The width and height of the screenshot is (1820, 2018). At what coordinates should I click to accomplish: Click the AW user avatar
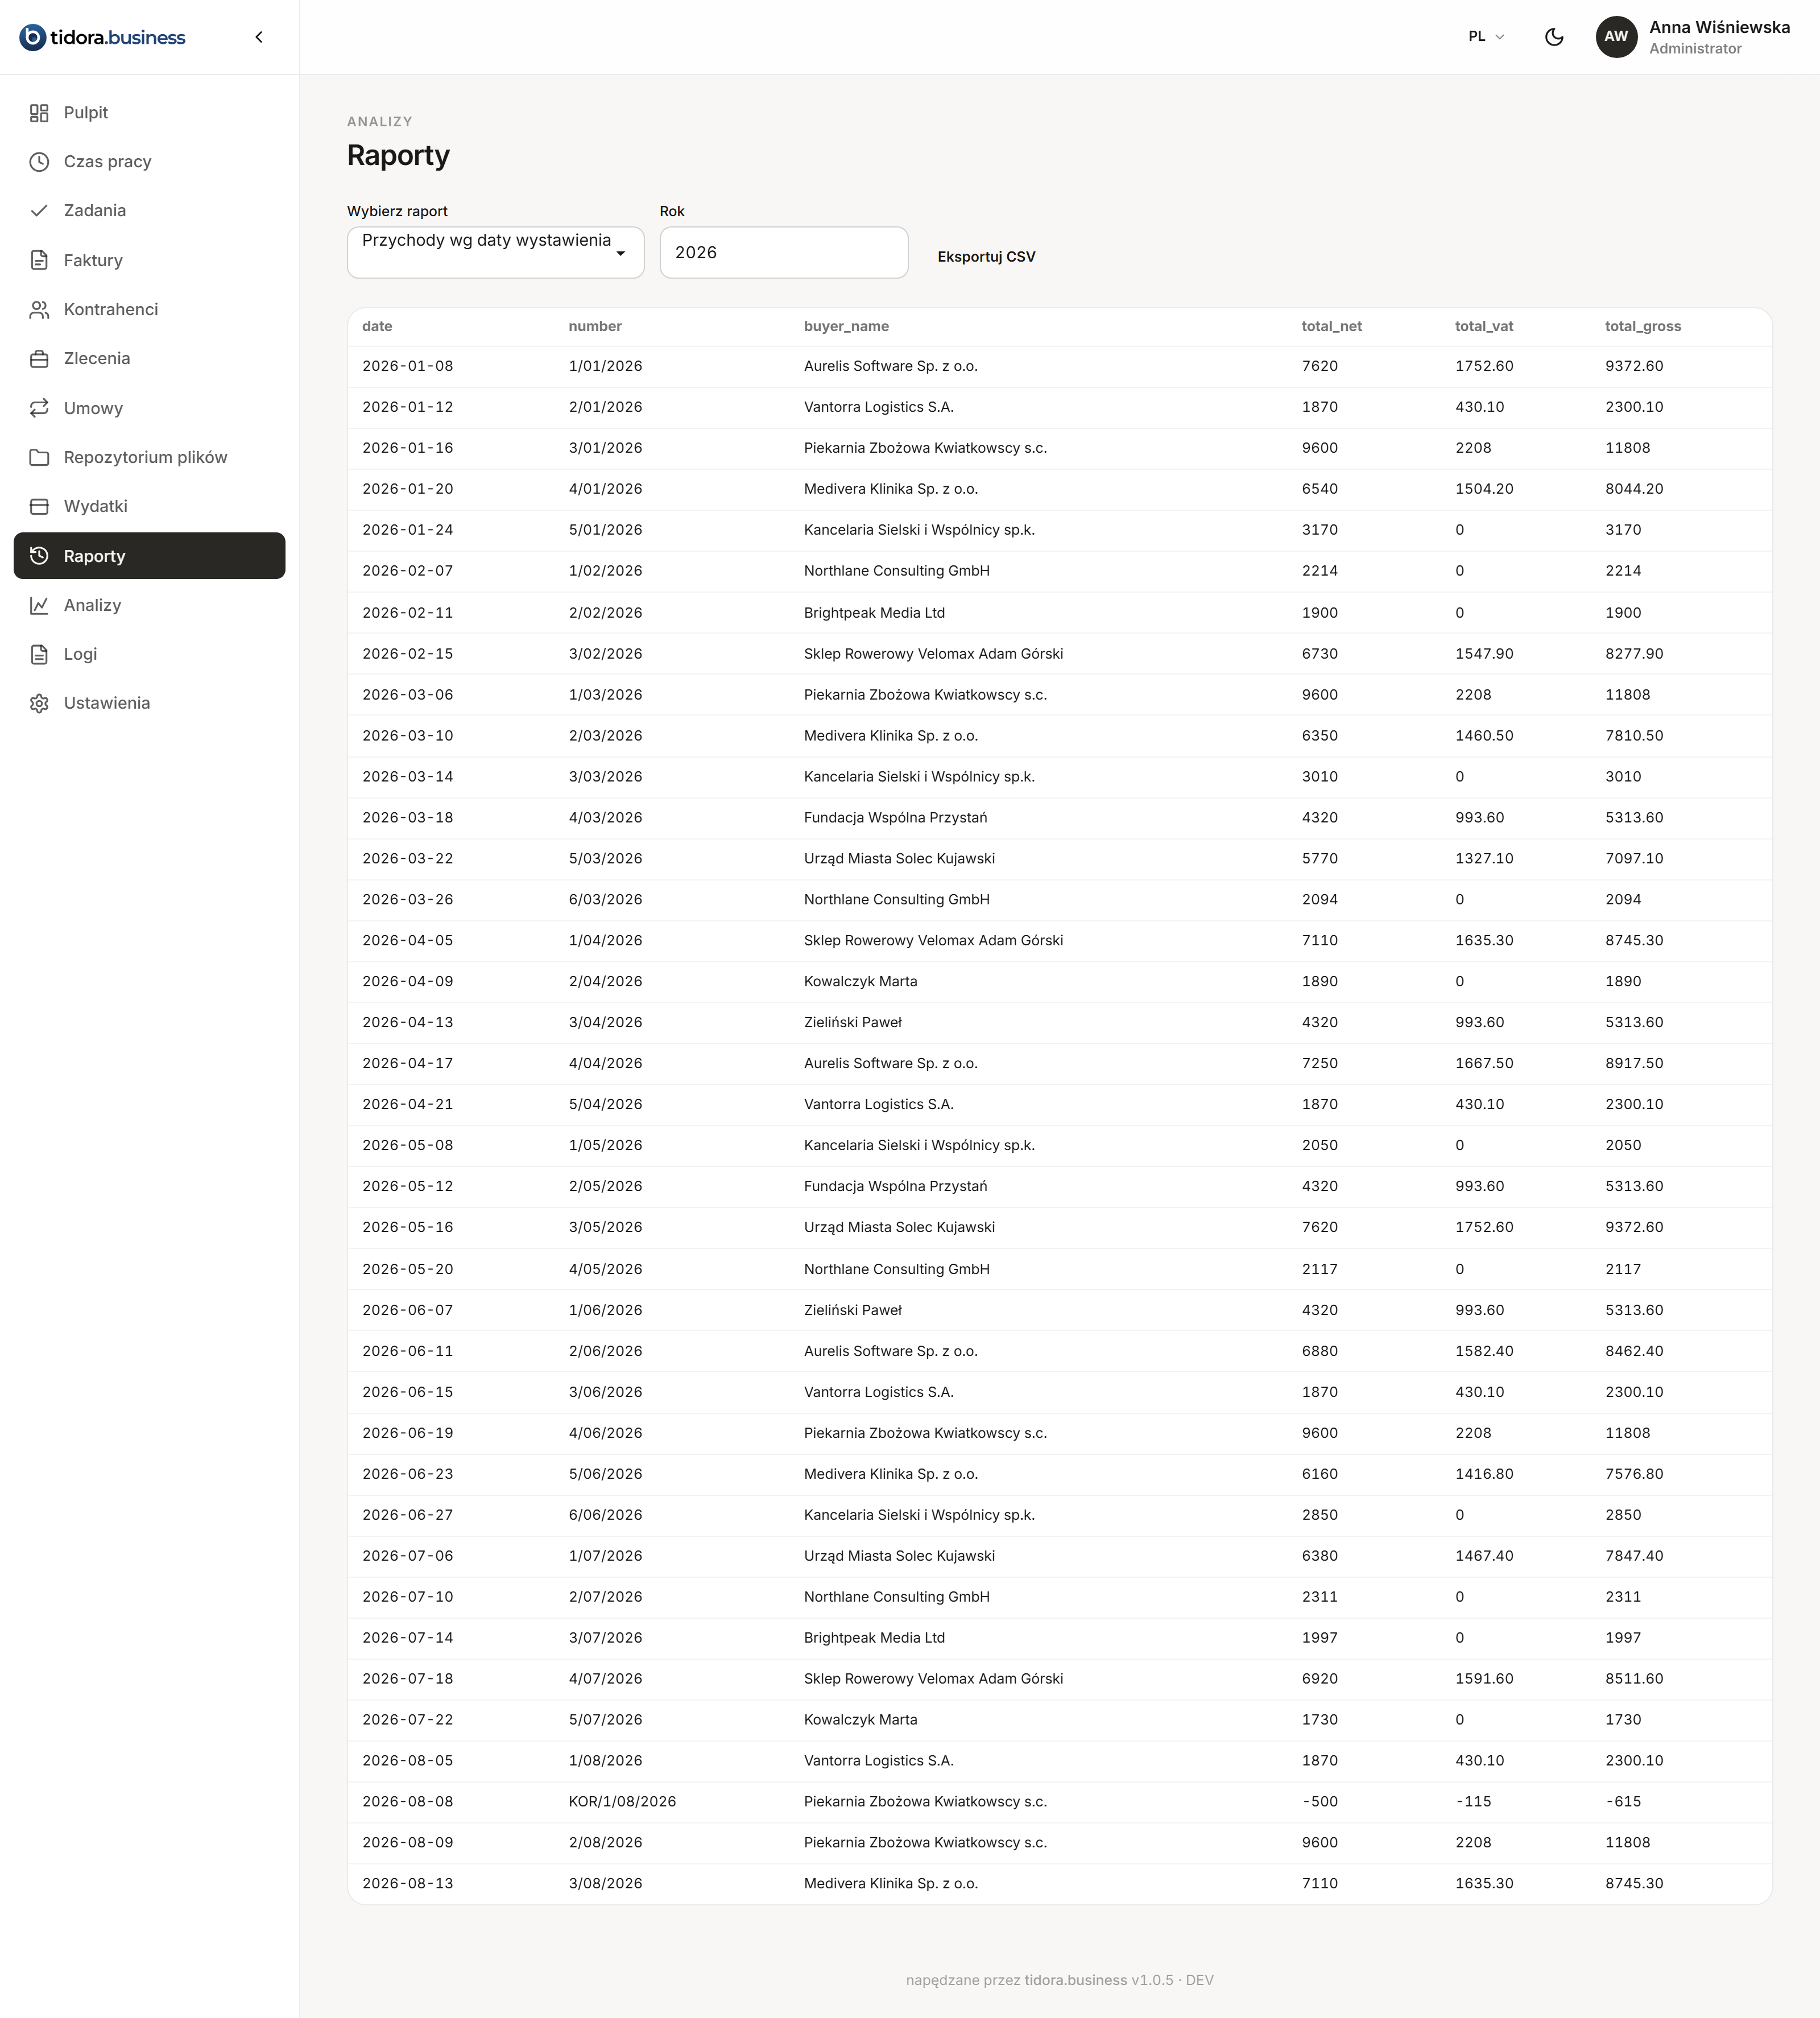click(1616, 37)
